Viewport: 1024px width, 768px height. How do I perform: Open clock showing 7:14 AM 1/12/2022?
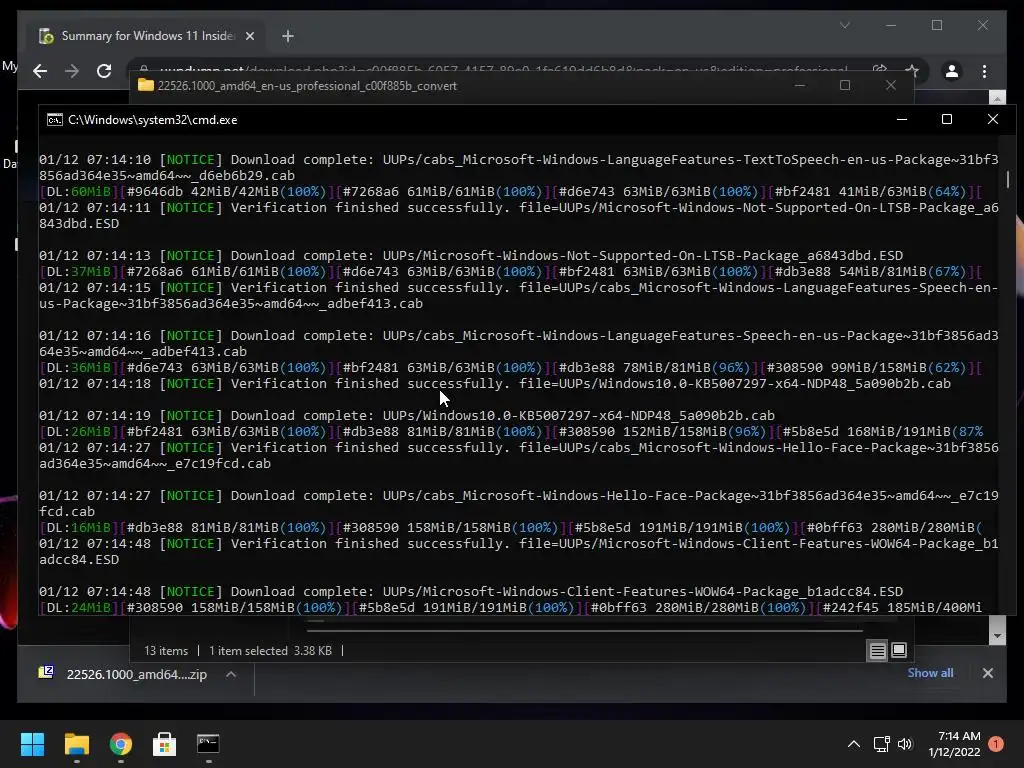pos(954,744)
